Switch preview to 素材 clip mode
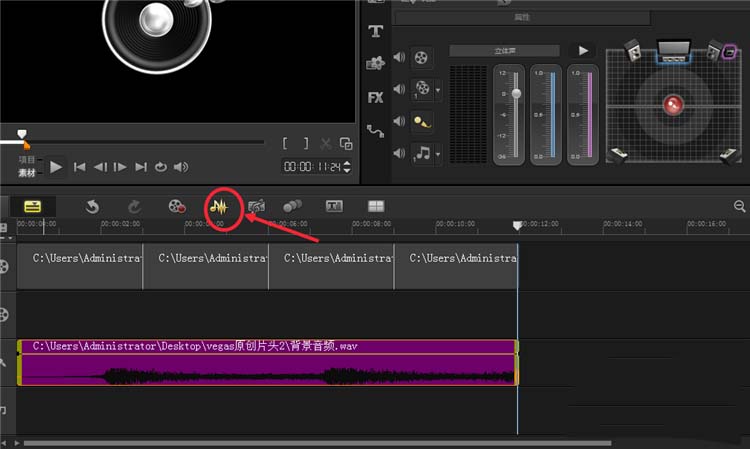The height and width of the screenshot is (449, 750). [27, 173]
